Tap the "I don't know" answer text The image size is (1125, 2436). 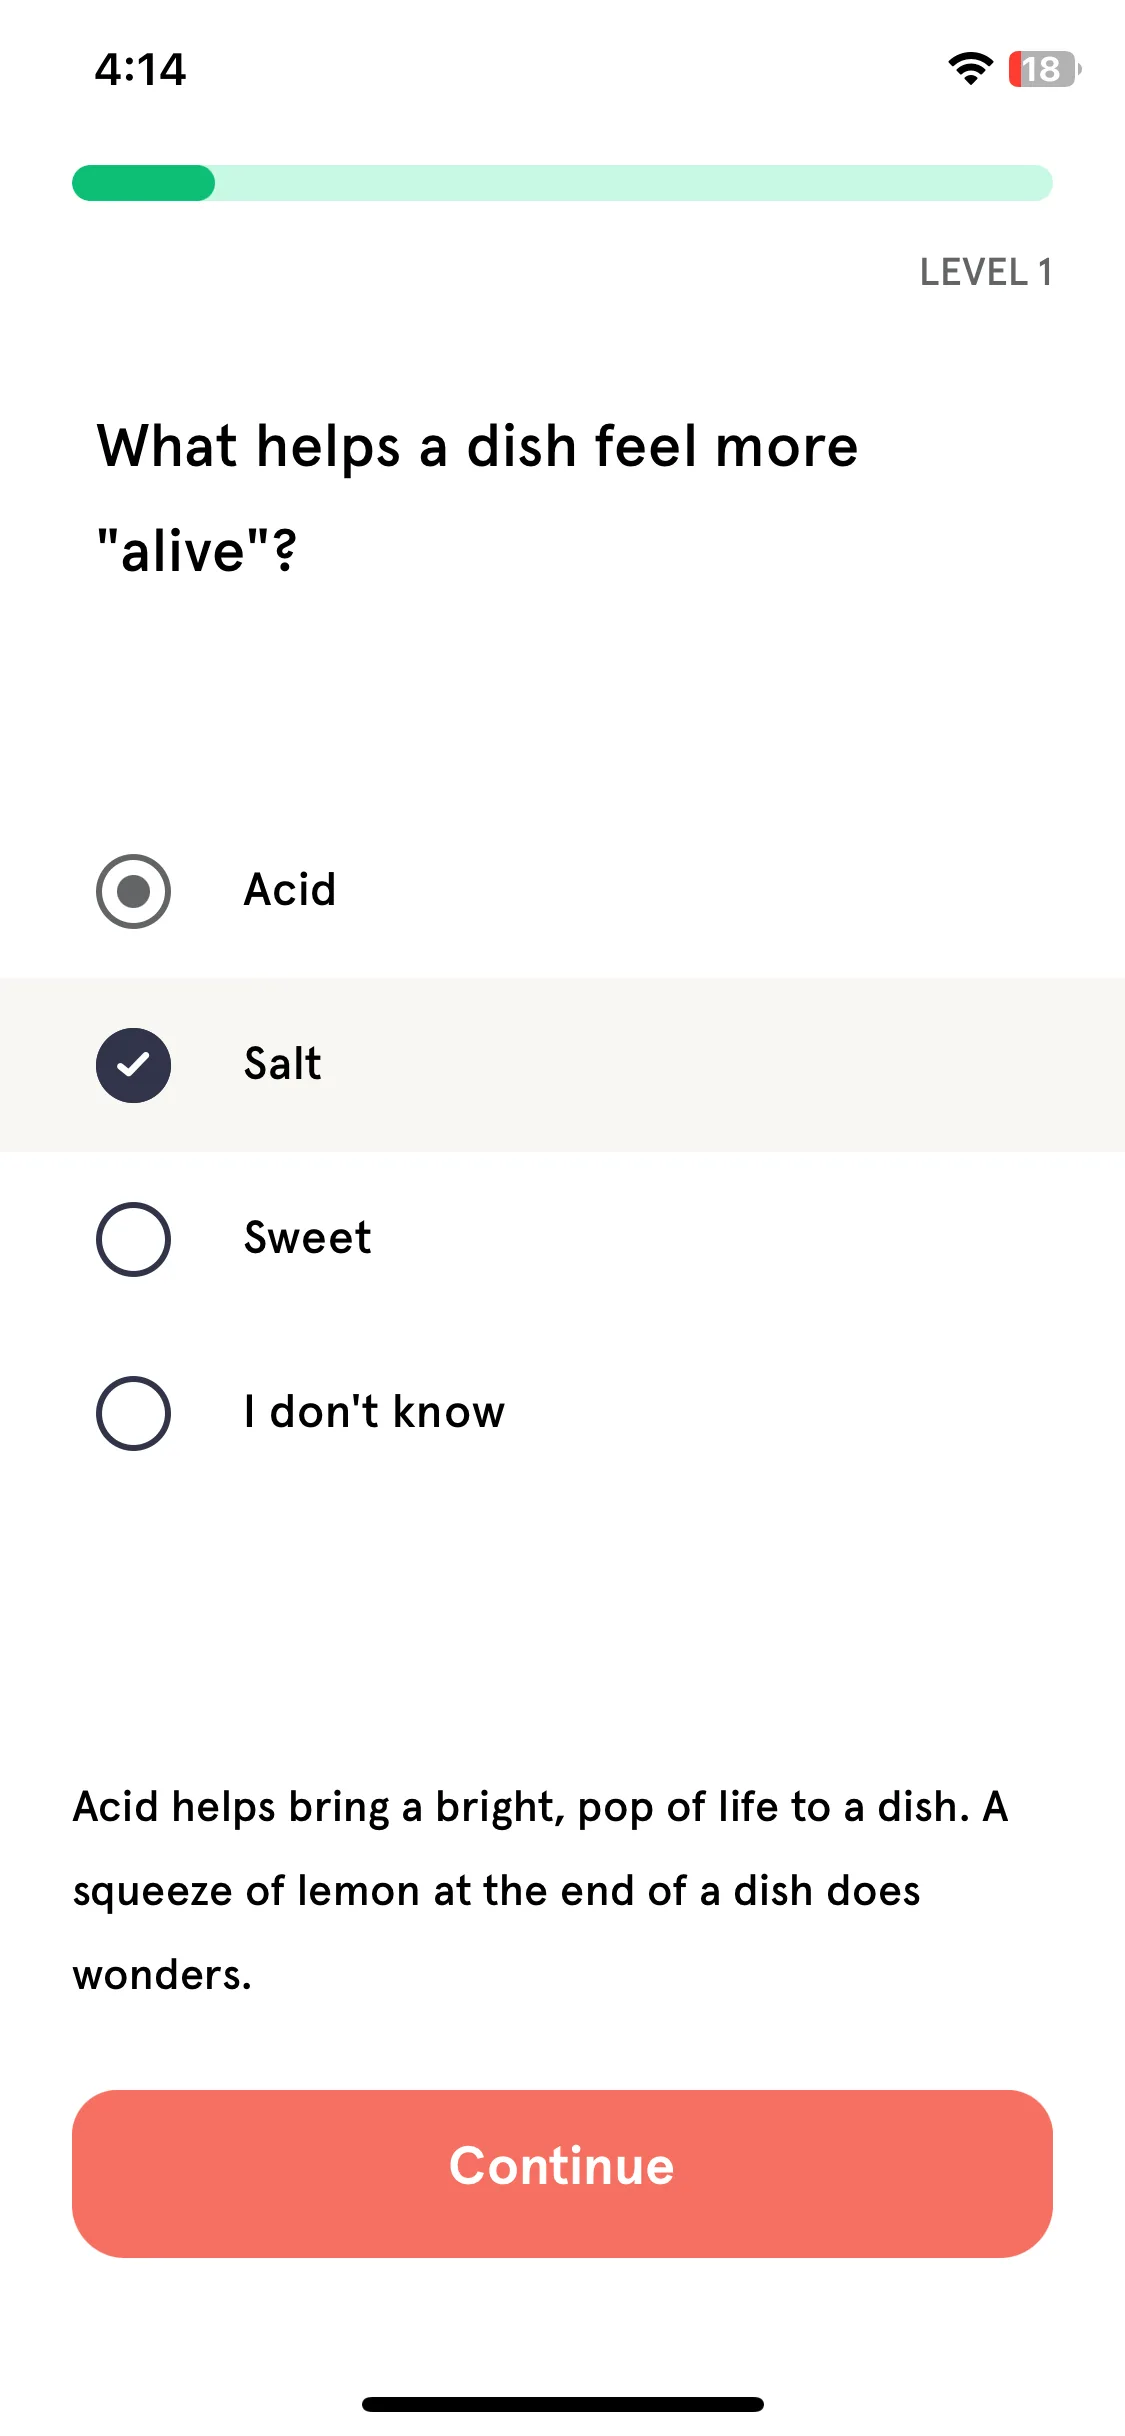[x=375, y=1412]
